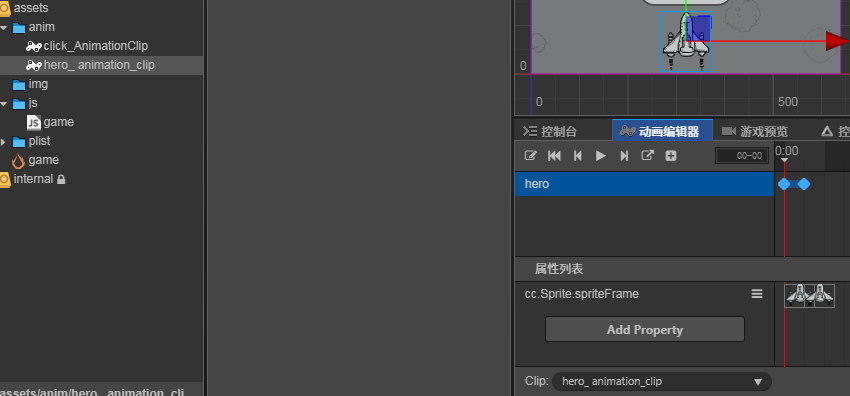Viewport: 850px width, 396px height.
Task: Step to next frame in animation
Action: point(624,155)
